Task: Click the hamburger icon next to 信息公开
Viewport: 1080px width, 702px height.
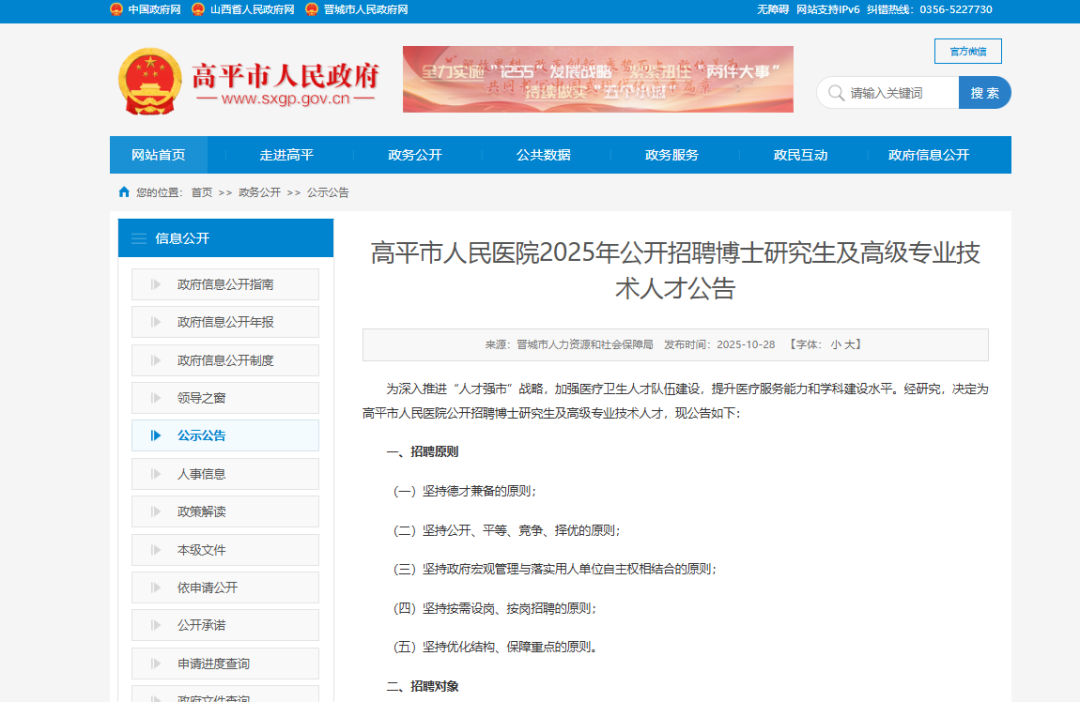Action: [138, 238]
